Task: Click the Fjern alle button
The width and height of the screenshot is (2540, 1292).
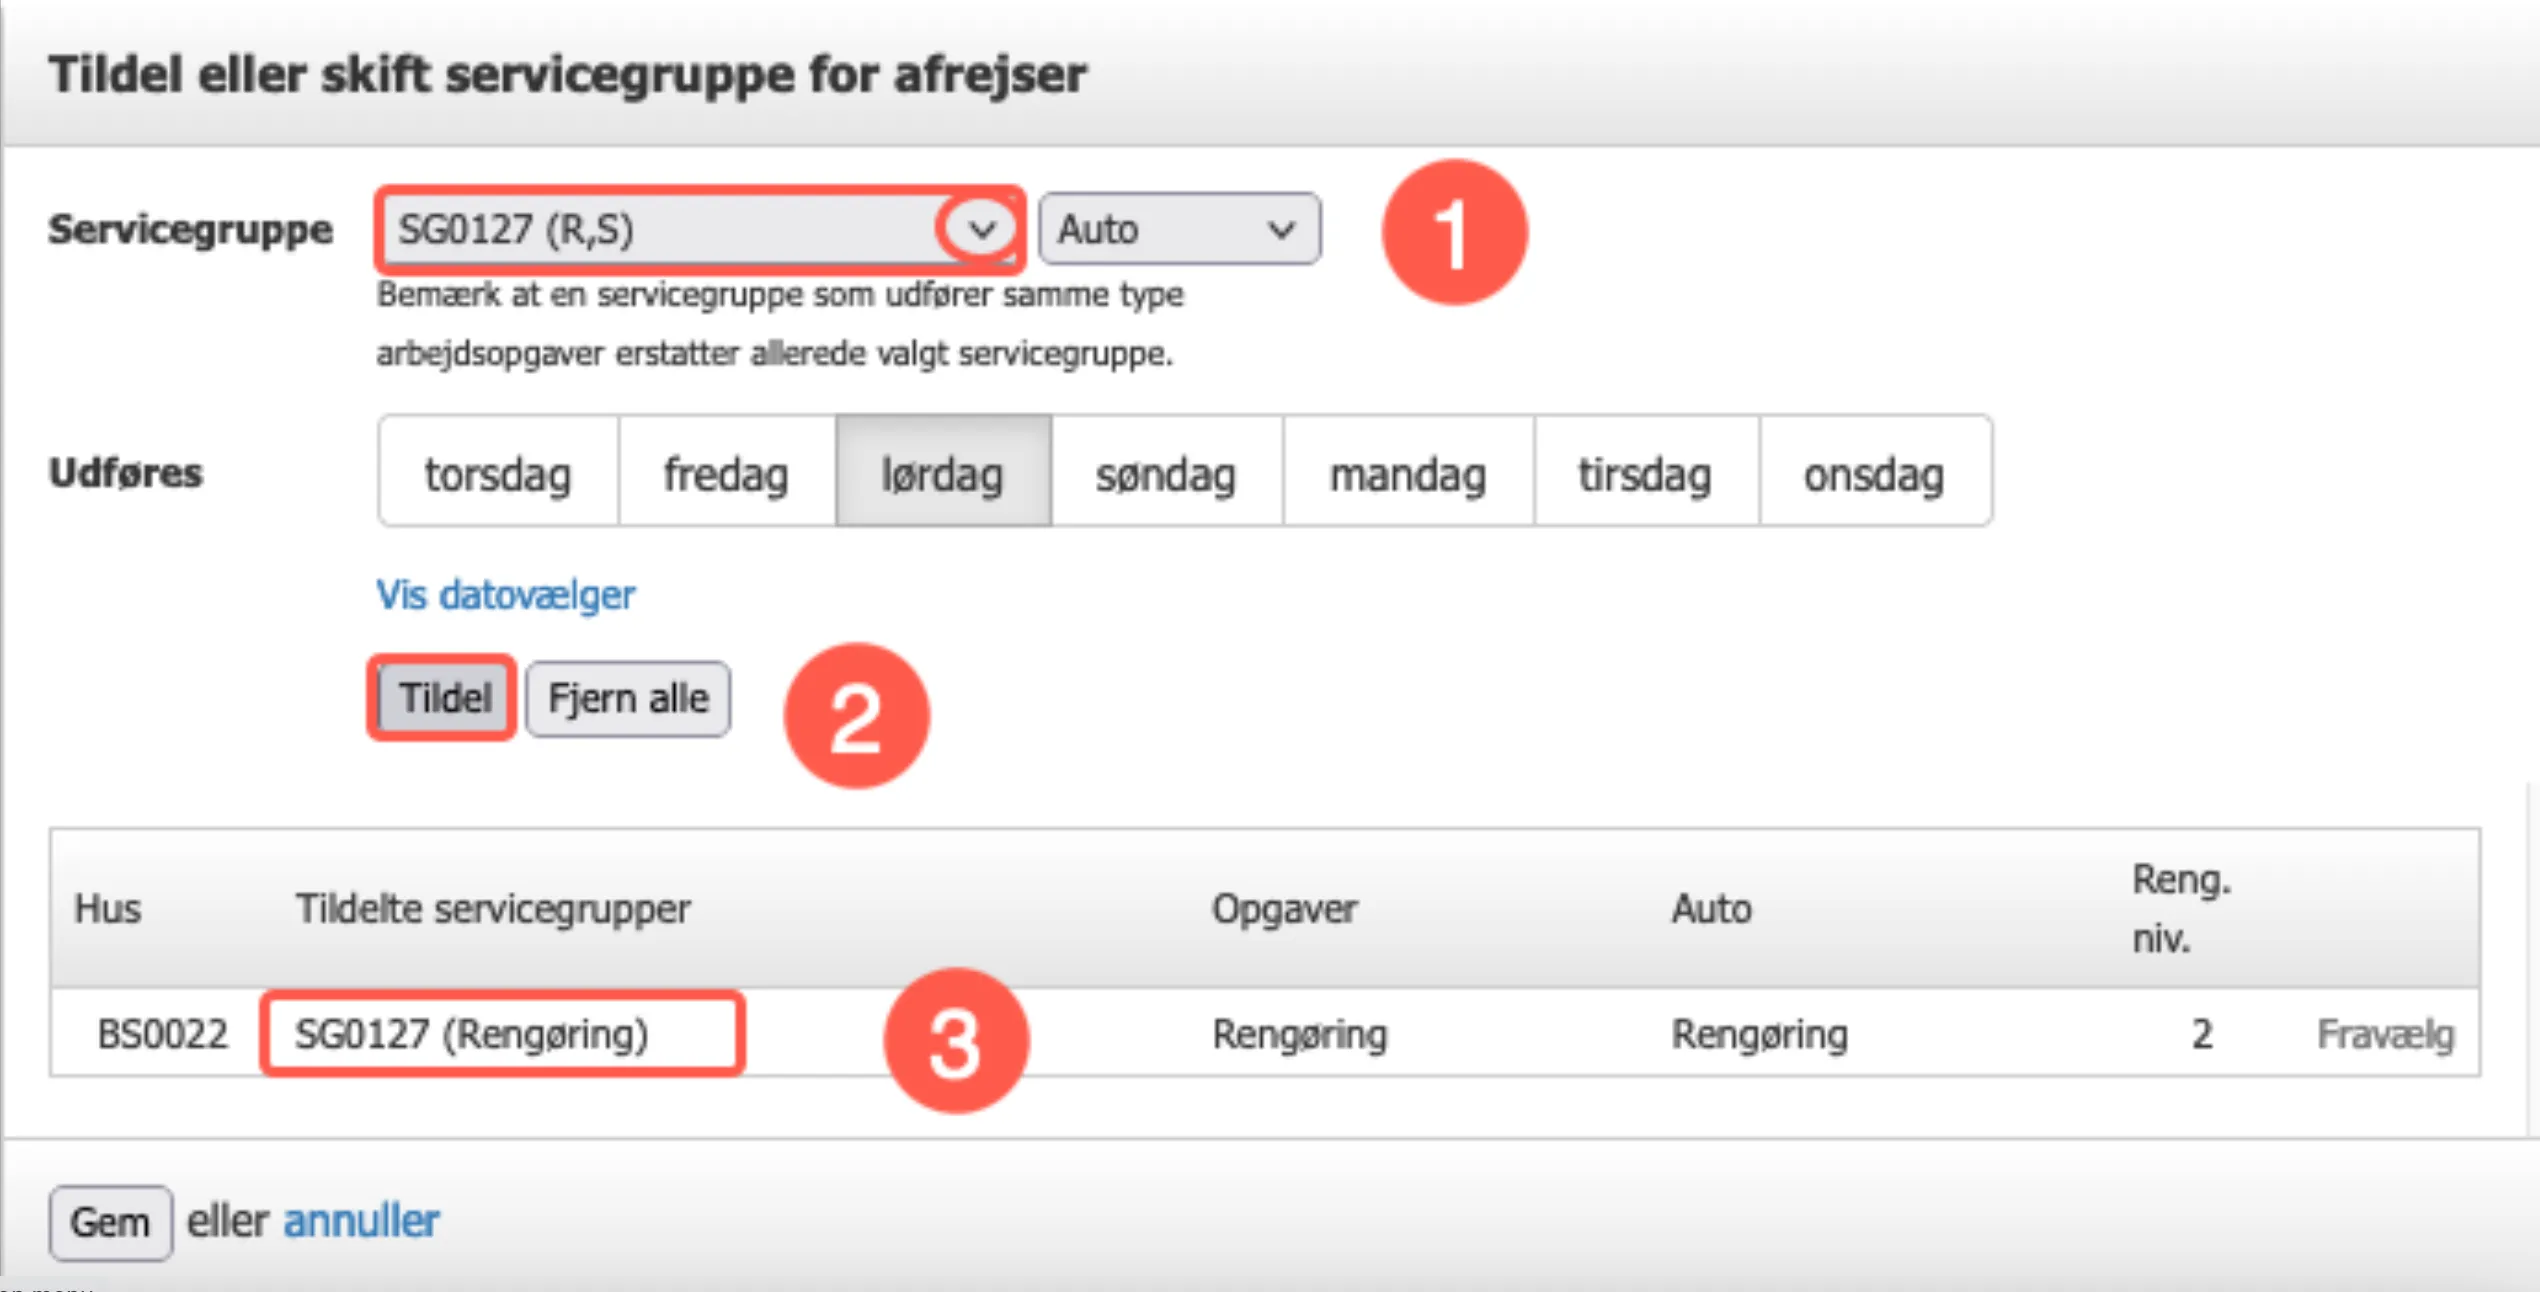Action: 627,697
